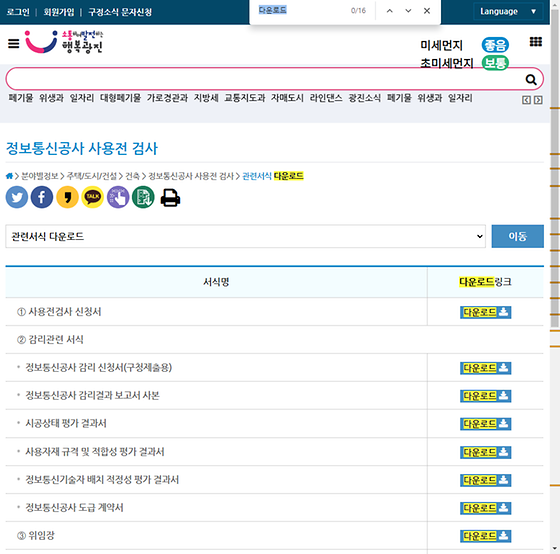Download 사용전검사 신청서 form

coord(485,312)
